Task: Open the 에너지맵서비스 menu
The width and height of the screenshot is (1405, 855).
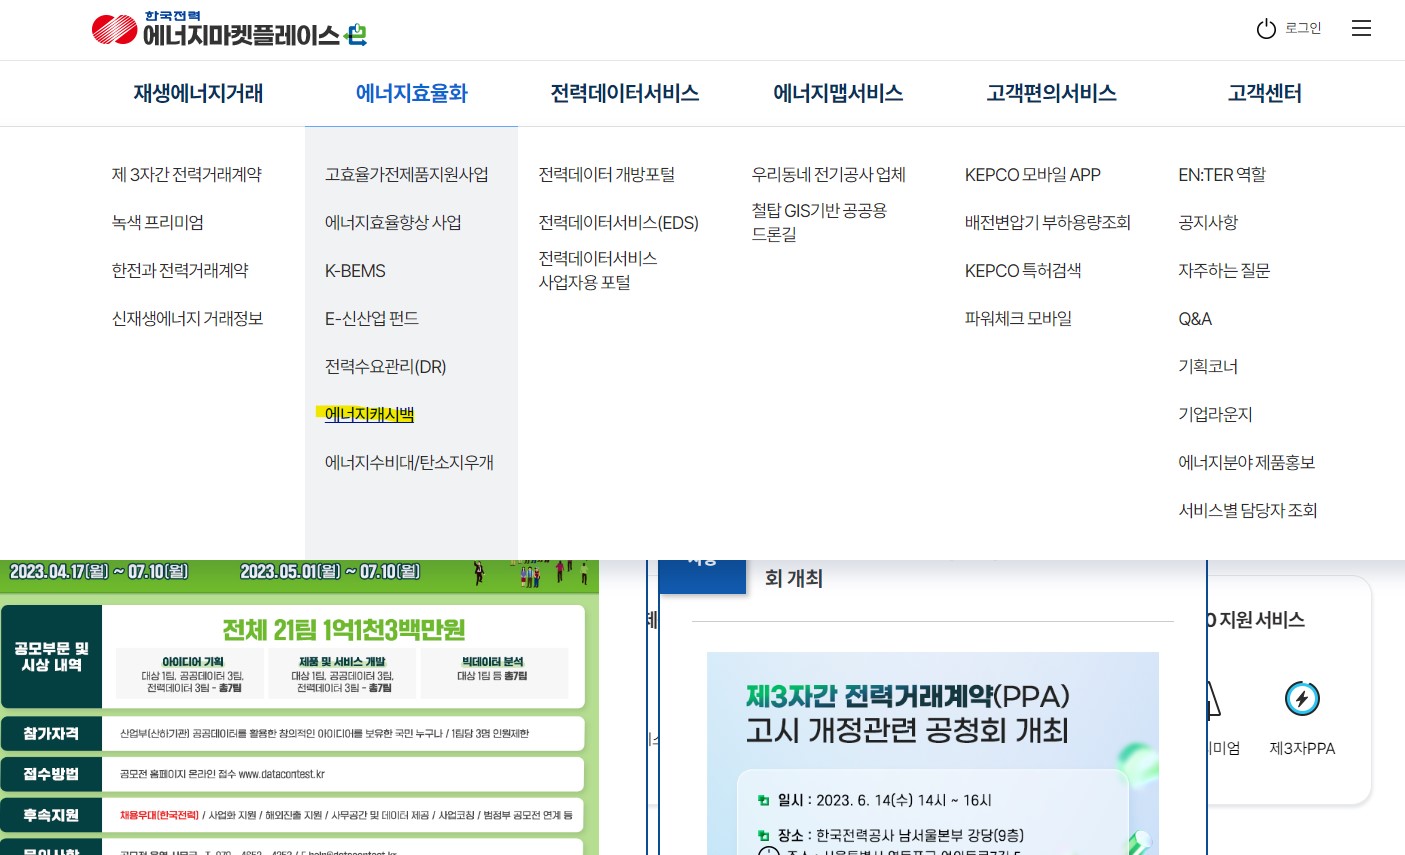Action: 838,93
